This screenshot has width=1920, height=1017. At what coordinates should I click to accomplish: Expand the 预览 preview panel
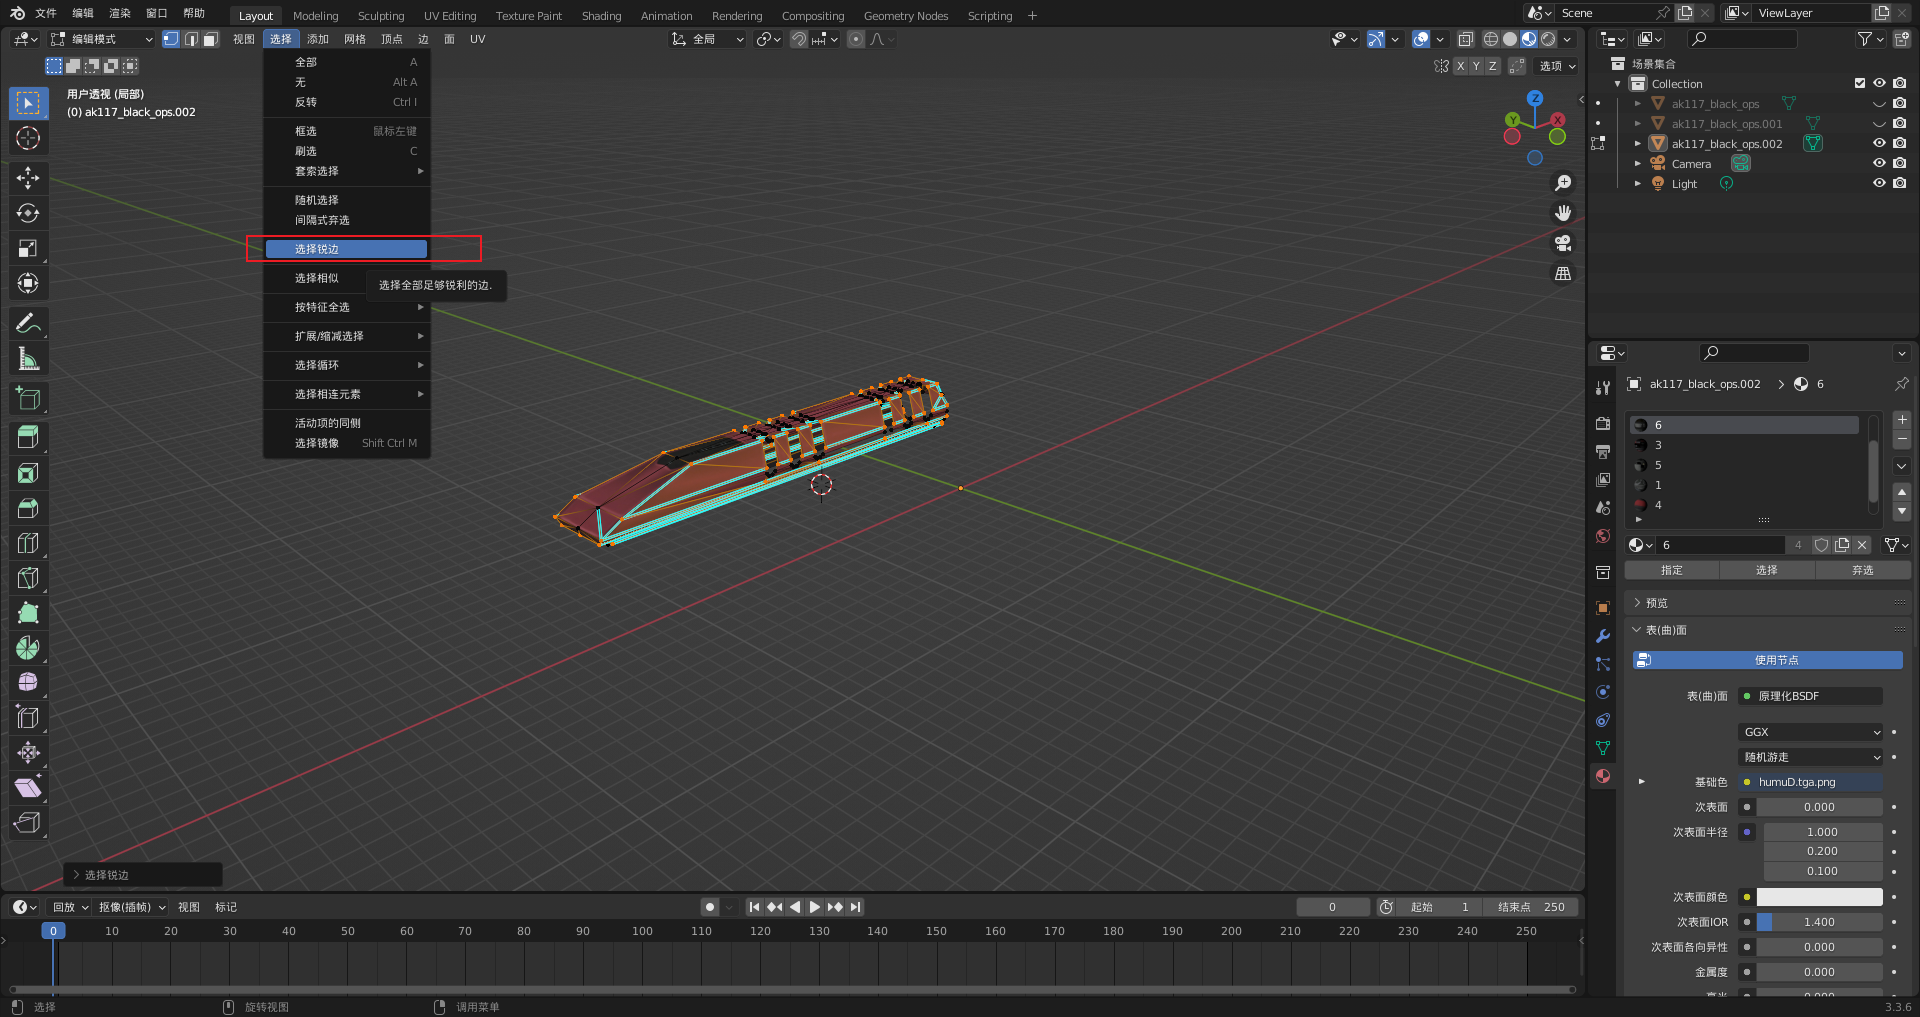1656,603
